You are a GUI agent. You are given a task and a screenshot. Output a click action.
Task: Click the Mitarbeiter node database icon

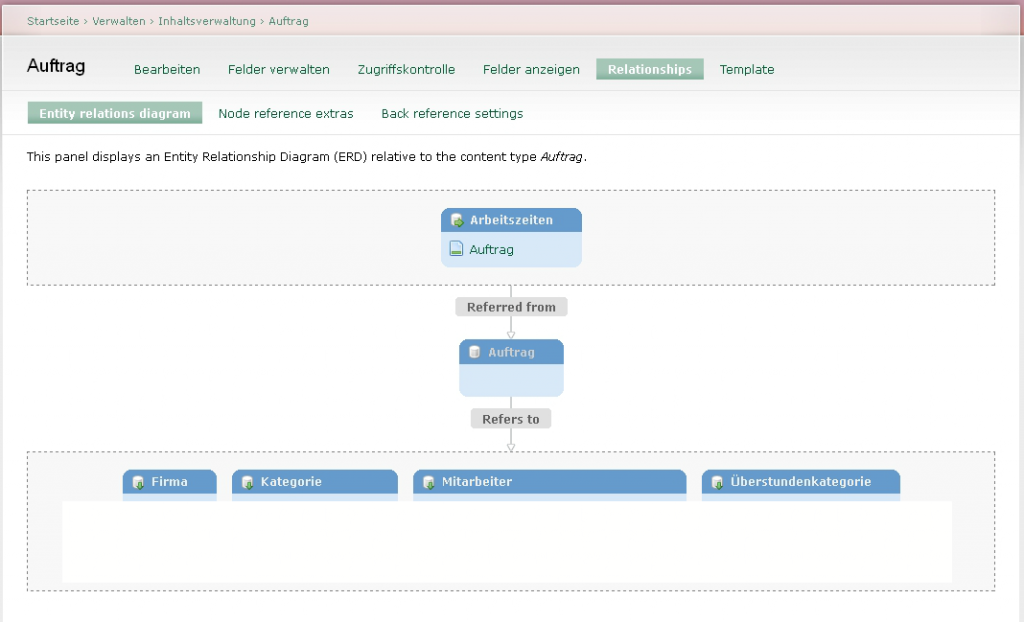click(429, 482)
